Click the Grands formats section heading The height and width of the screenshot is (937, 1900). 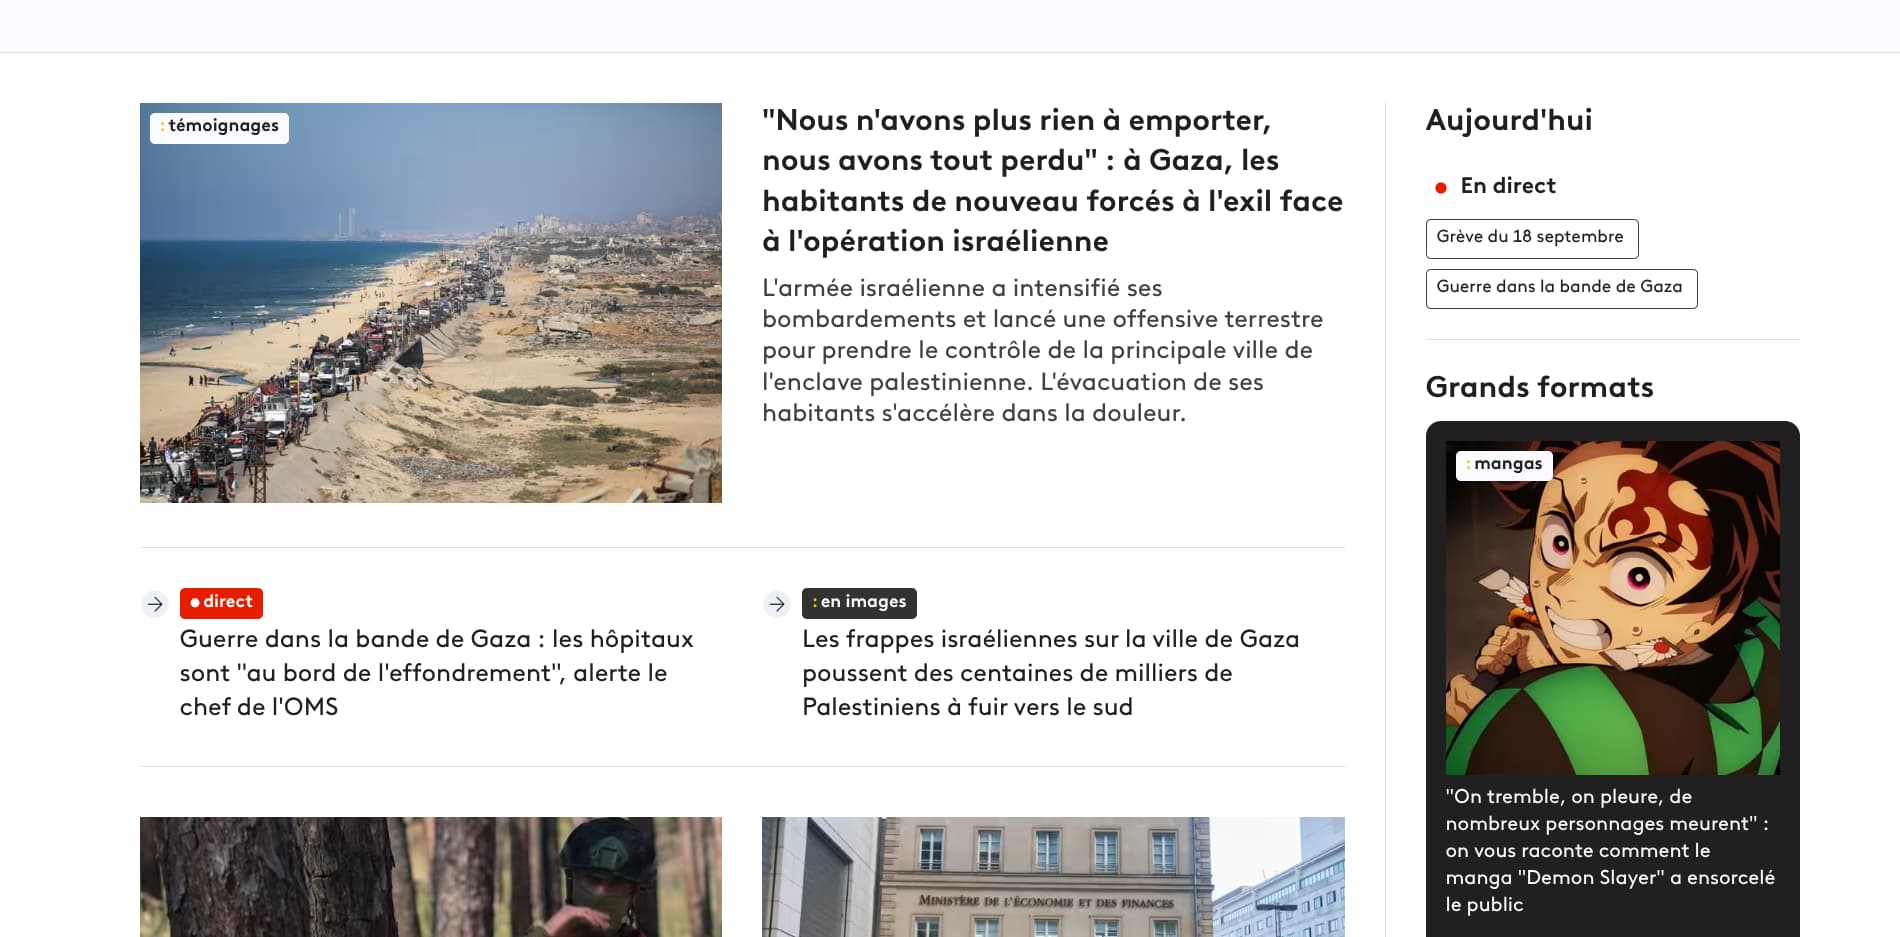[x=1539, y=388]
